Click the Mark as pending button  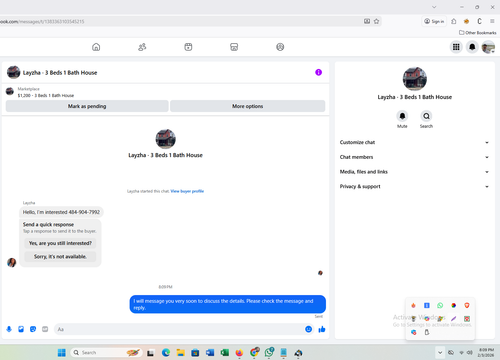coord(87,106)
